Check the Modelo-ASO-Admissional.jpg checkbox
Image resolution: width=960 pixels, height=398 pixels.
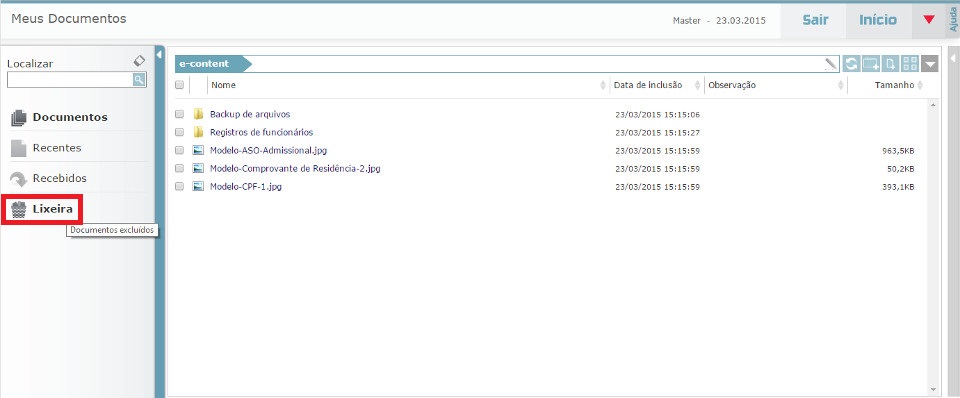pyautogui.click(x=179, y=150)
